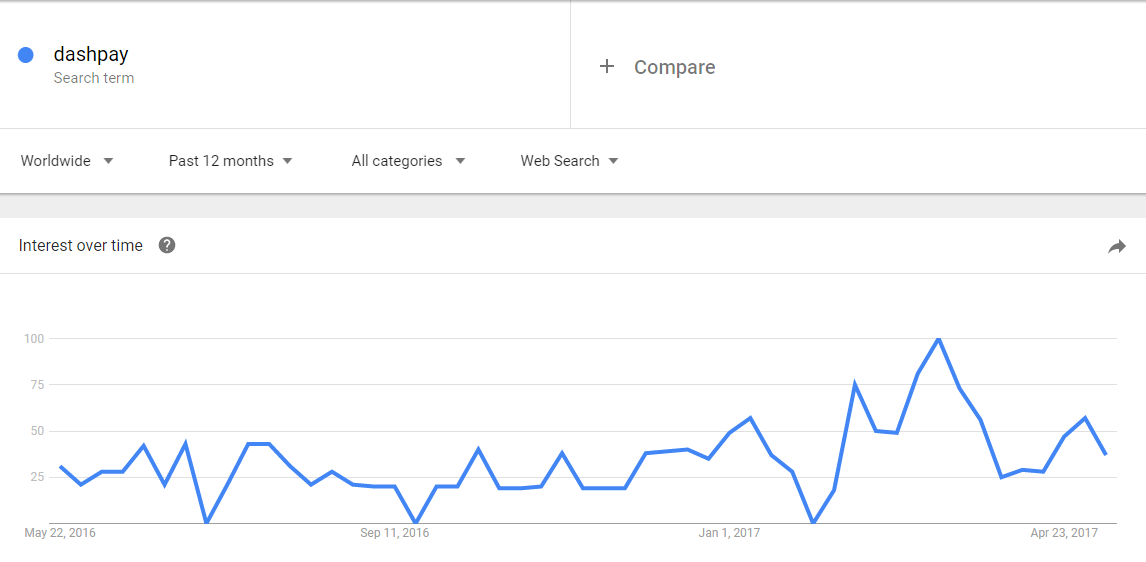Select the Compare text to add a term
Screen dimensions: 1146x562
pos(675,67)
